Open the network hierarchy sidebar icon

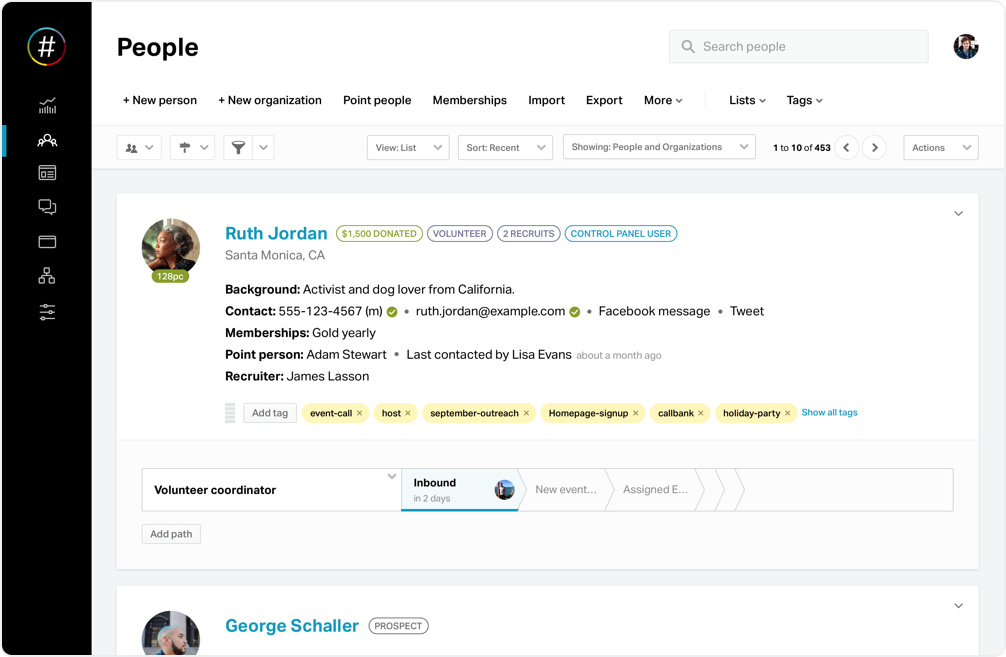point(47,276)
